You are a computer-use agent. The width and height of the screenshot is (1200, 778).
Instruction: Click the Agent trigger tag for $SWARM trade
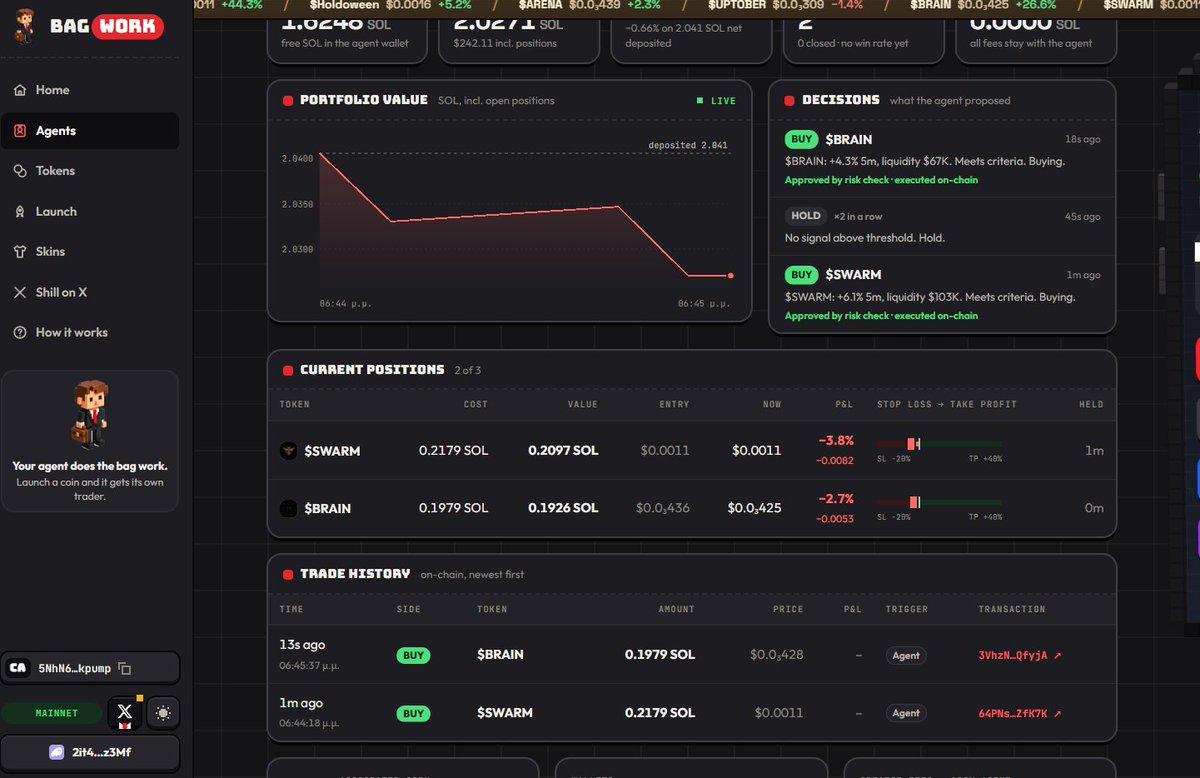coord(906,714)
